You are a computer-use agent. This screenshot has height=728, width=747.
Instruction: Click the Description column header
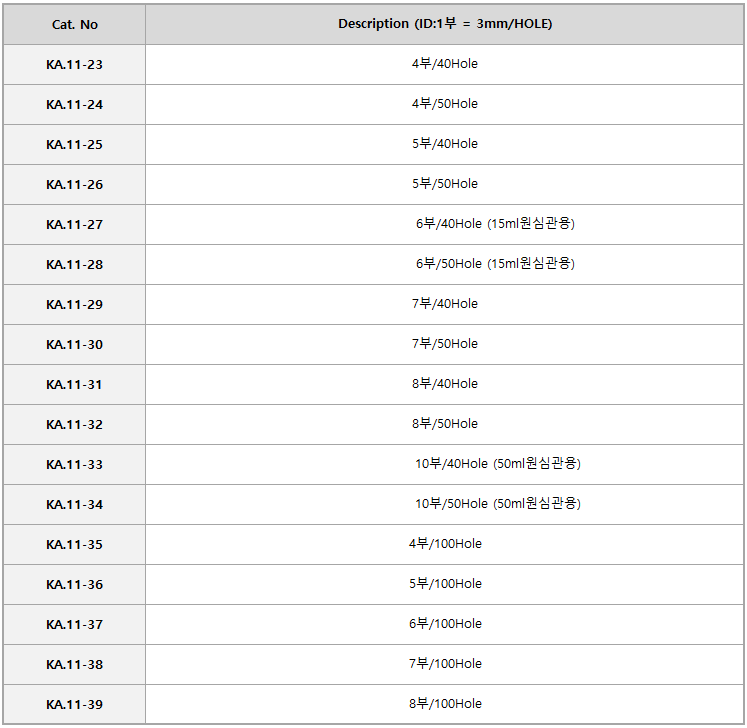click(445, 24)
